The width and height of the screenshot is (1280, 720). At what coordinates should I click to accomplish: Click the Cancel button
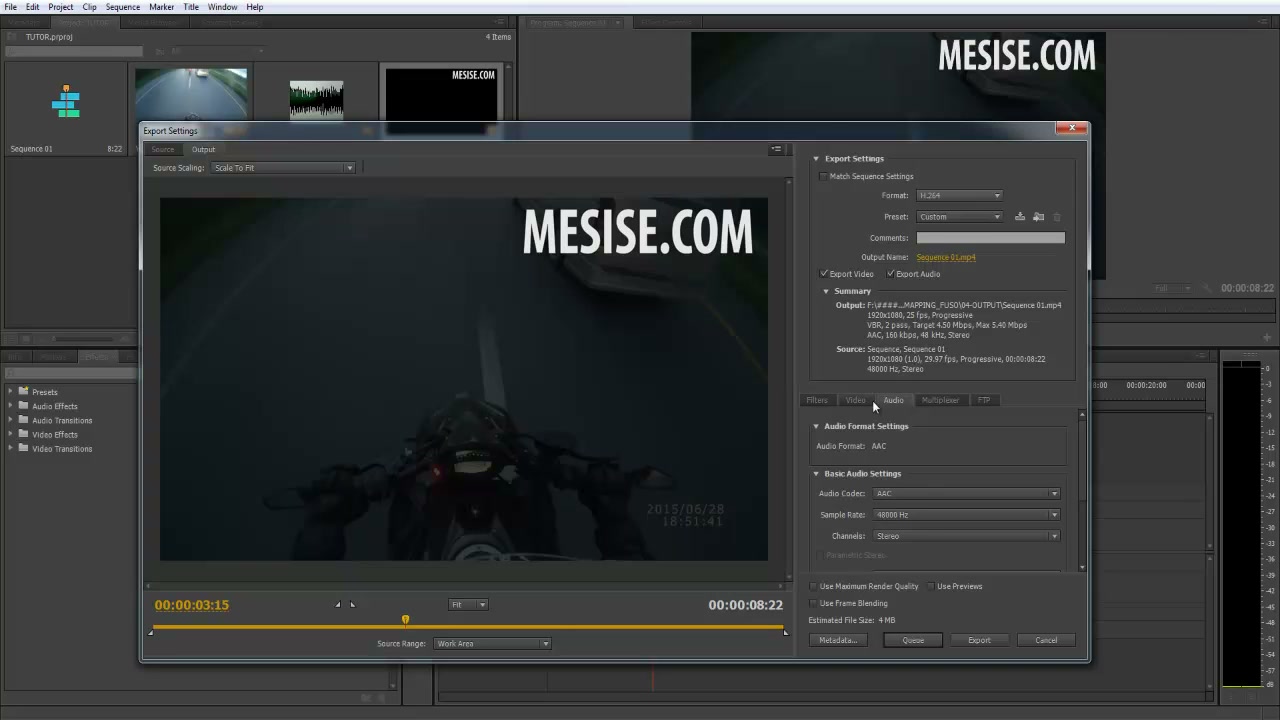pyautogui.click(x=1046, y=640)
